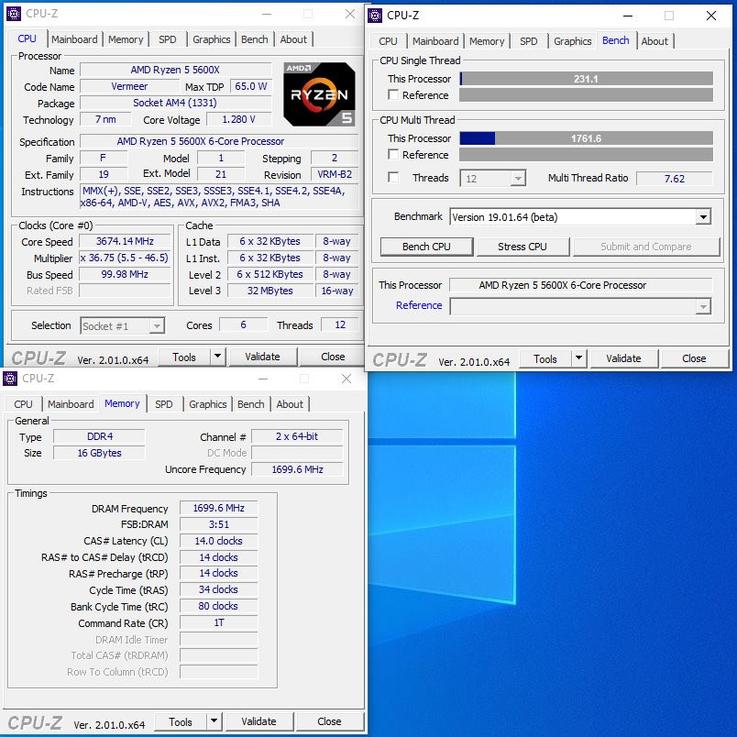Click the CPU-Z icon in Bench window titlebar
Viewport: 737px width, 737px height.
coord(376,15)
